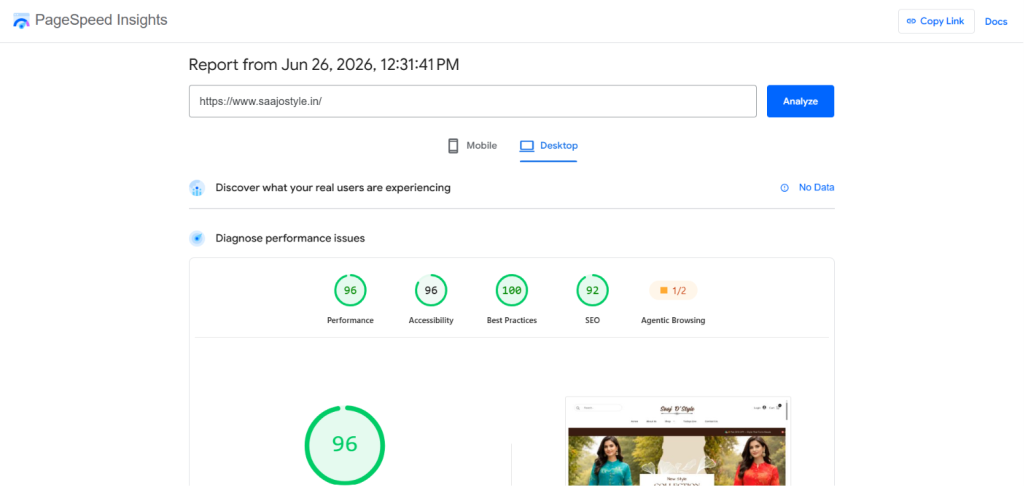The image size is (1024, 486).
Task: Click the Best Practices label
Action: pos(512,321)
